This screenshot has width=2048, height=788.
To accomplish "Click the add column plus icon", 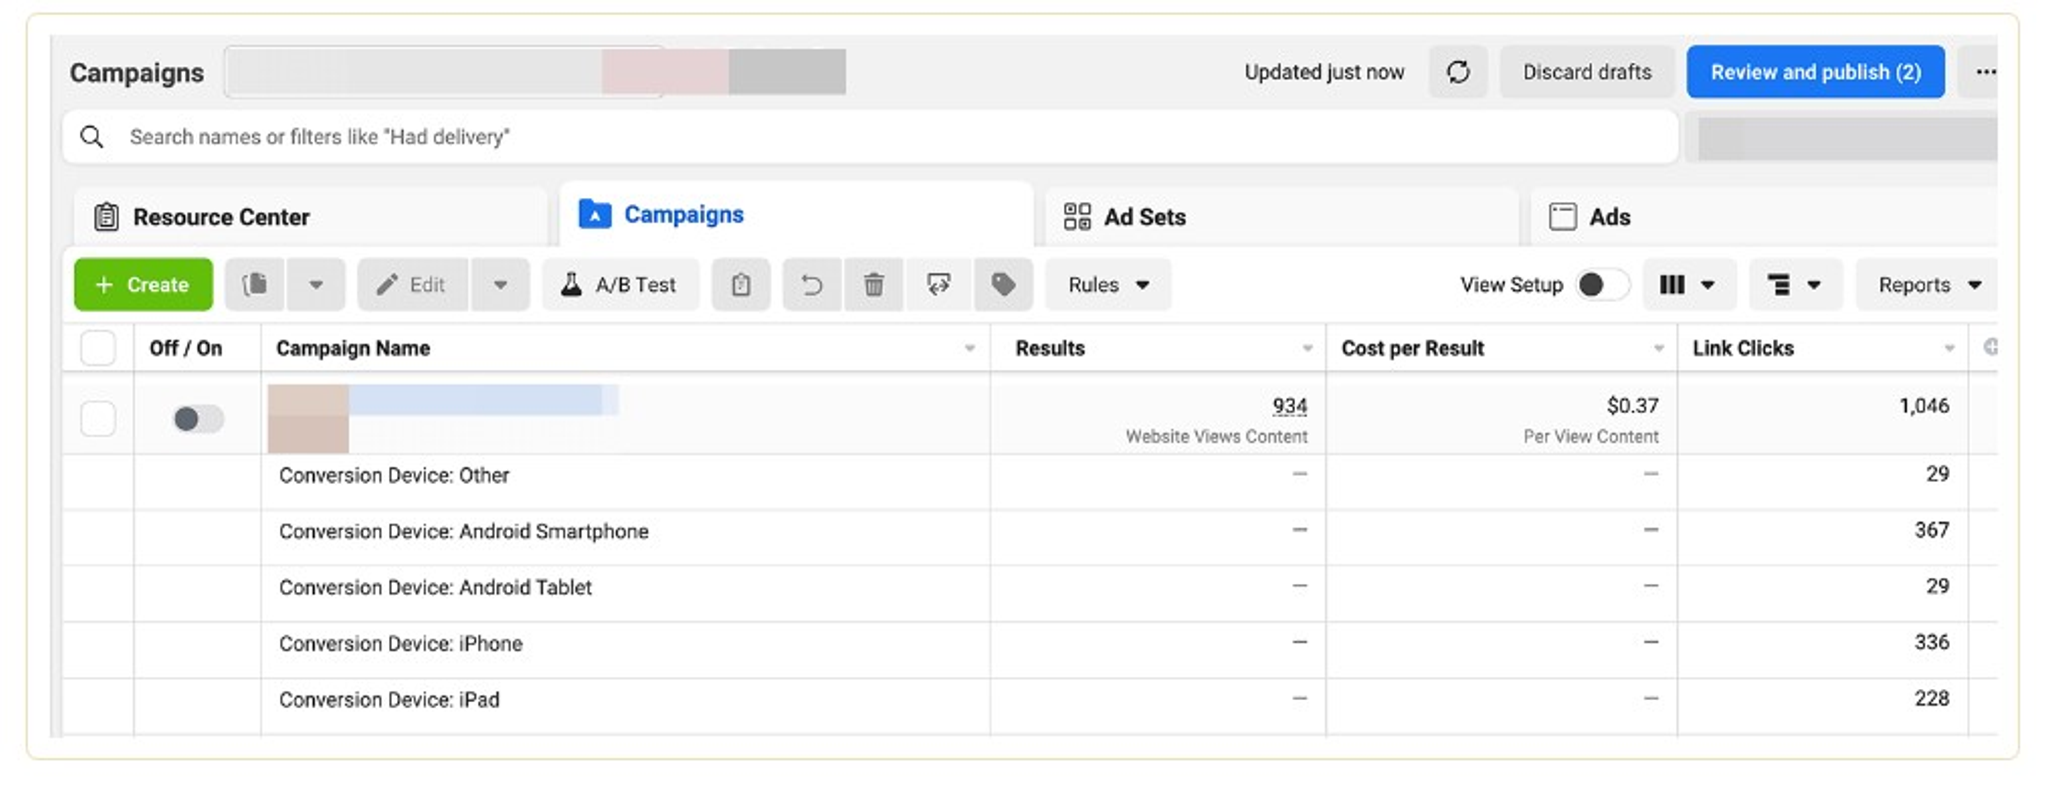I will (1990, 347).
